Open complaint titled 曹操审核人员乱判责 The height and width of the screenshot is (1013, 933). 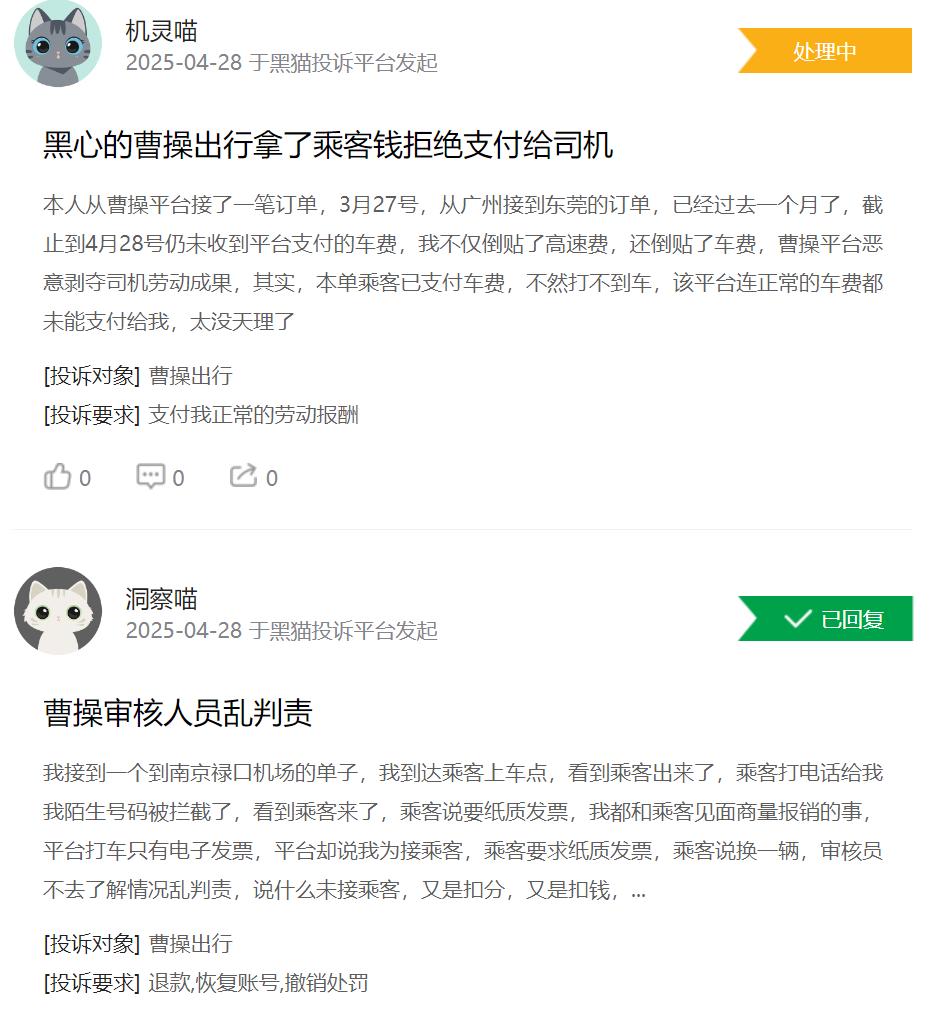(x=178, y=713)
